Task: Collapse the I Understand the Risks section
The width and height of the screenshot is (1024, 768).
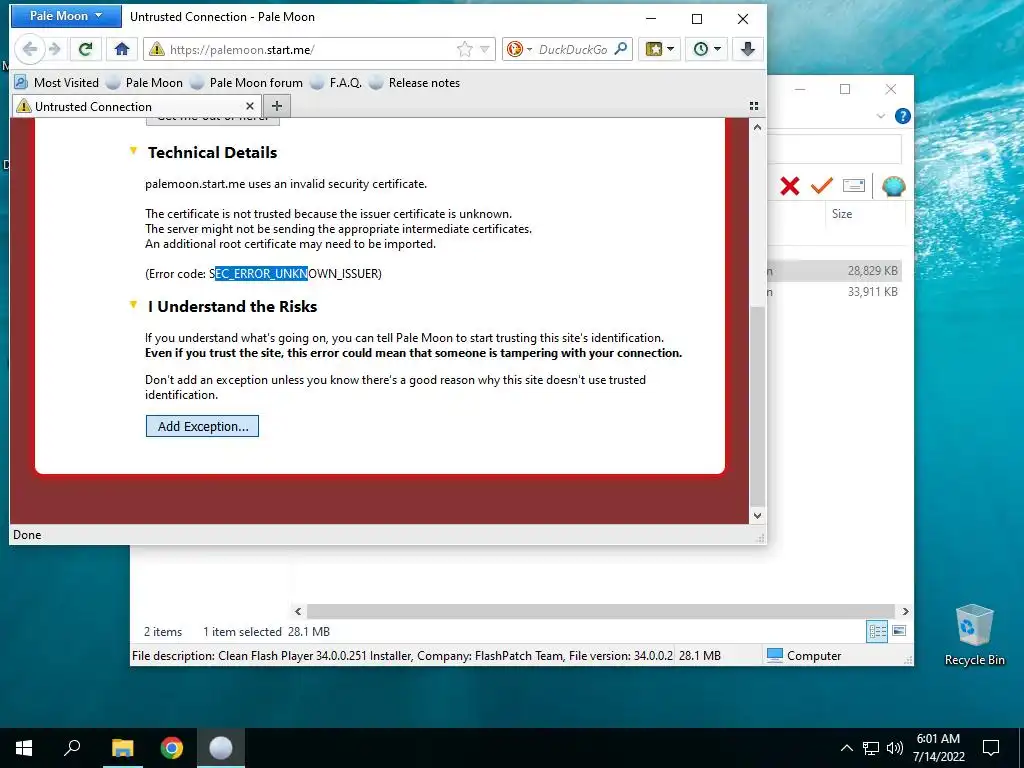Action: tap(133, 305)
